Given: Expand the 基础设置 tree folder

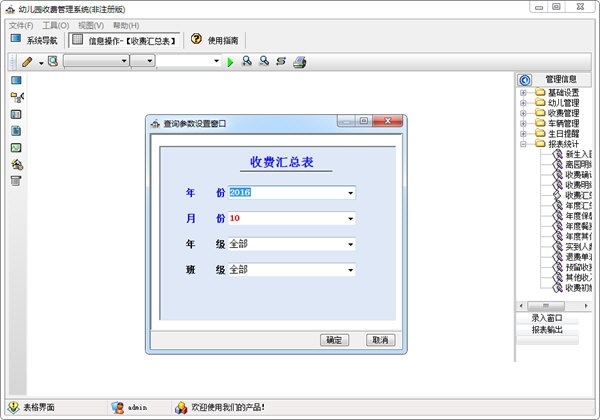Looking at the screenshot, I should pyautogui.click(x=523, y=93).
